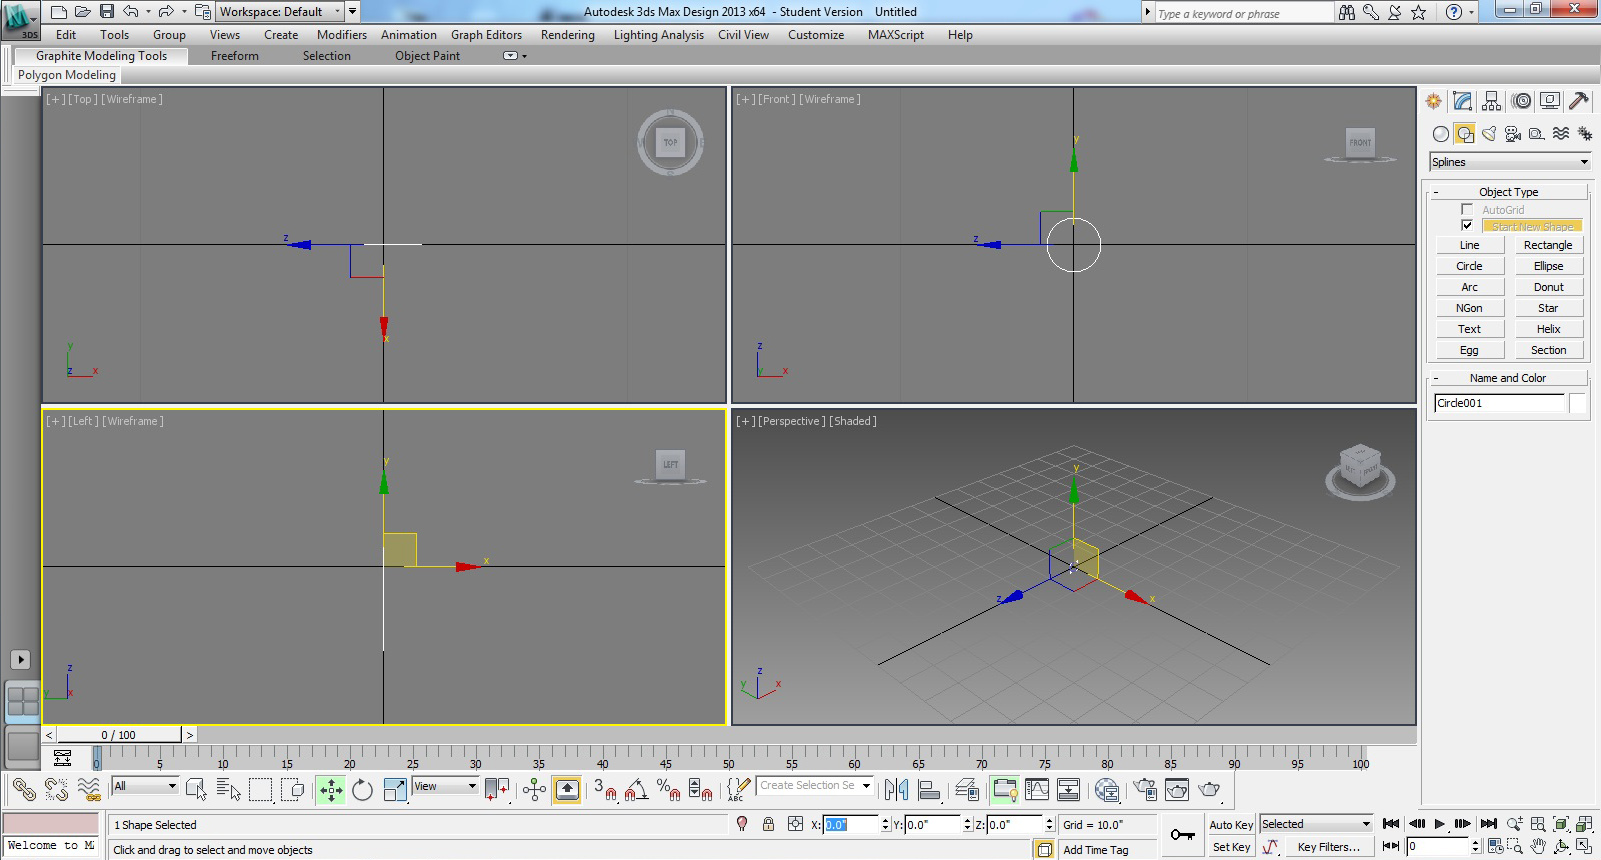Click the Helix spline button

click(x=1548, y=329)
